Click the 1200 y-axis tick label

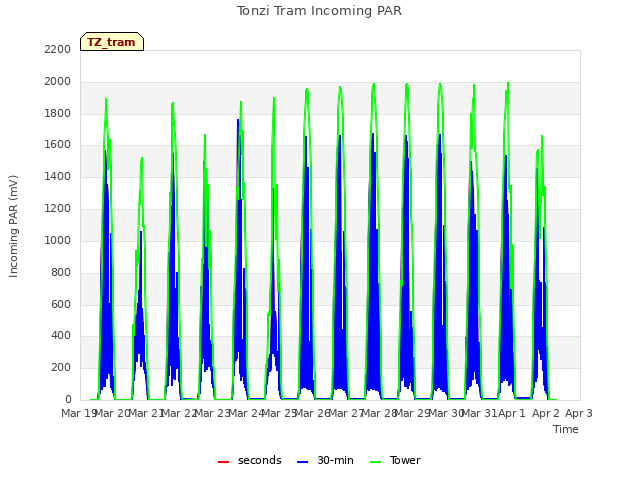(x=58, y=209)
